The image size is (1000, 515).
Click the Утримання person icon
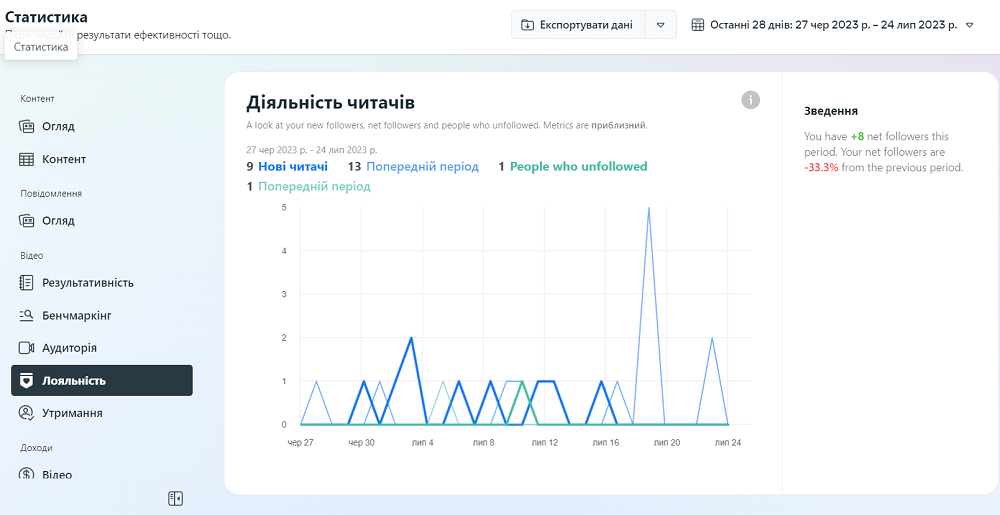pos(27,413)
